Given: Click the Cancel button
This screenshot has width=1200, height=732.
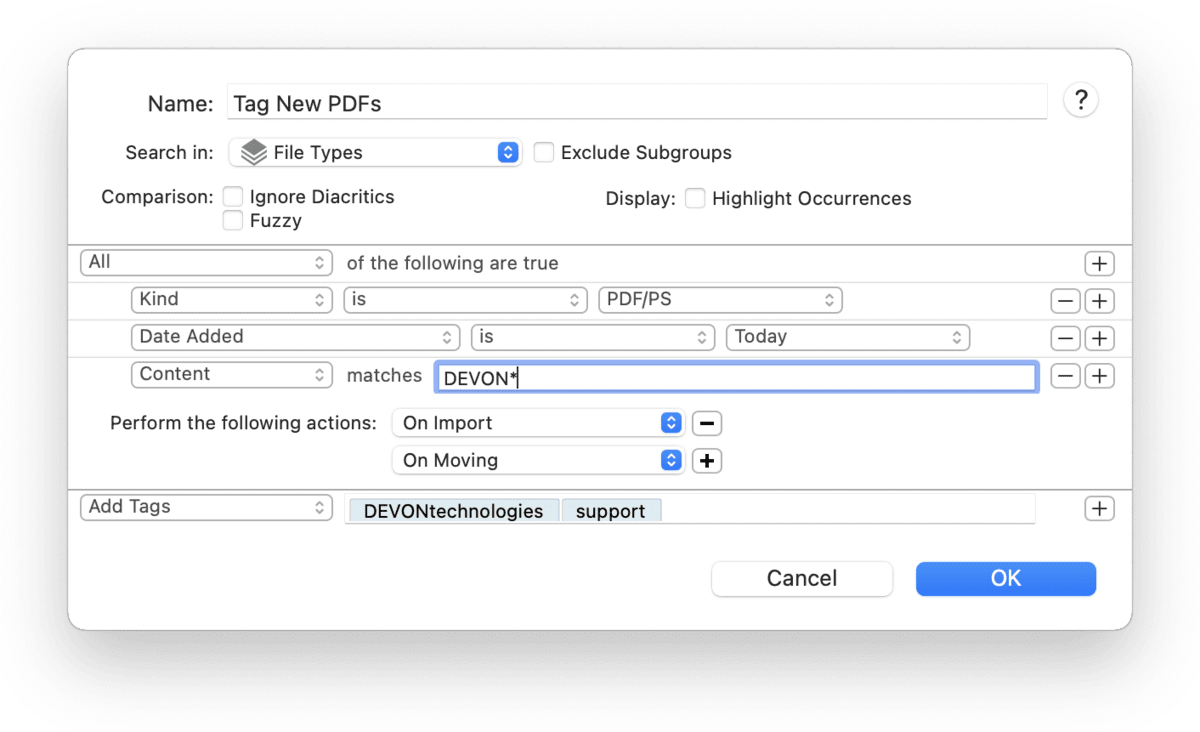Looking at the screenshot, I should [x=801, y=578].
